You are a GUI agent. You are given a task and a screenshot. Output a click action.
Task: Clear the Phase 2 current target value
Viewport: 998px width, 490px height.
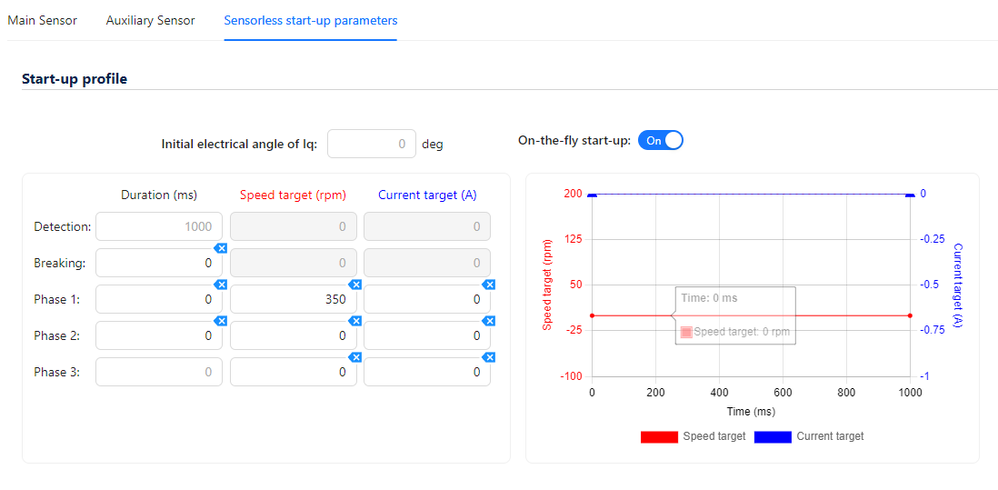click(489, 321)
